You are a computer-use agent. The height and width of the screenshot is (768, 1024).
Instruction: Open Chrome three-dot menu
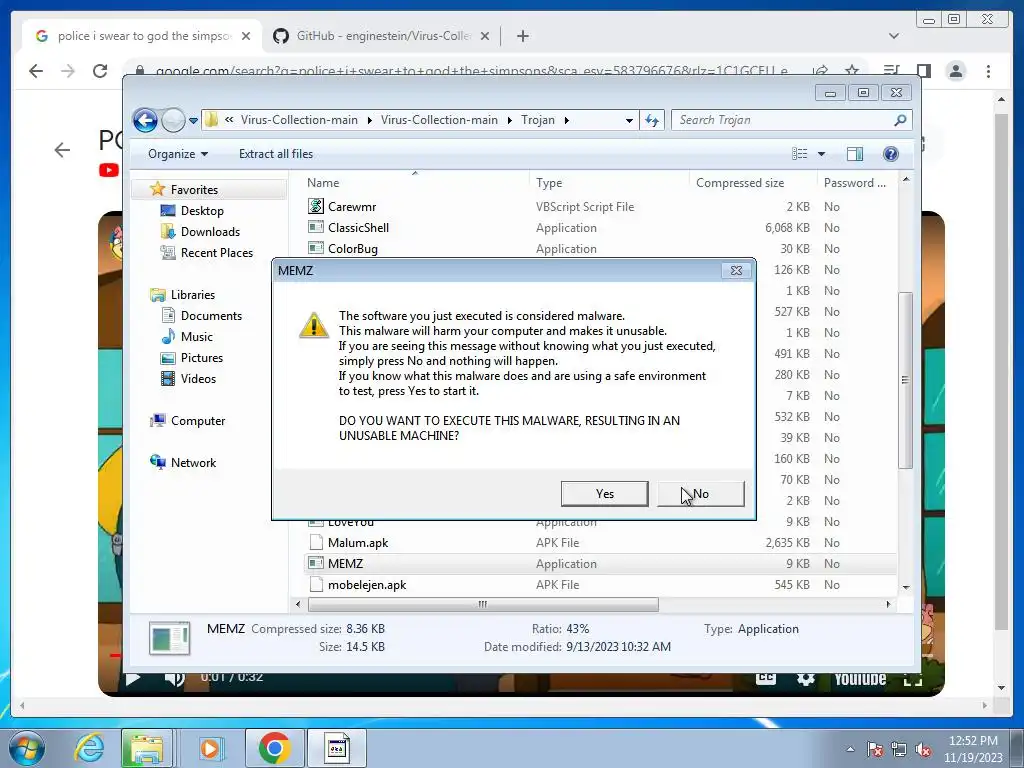[x=988, y=71]
